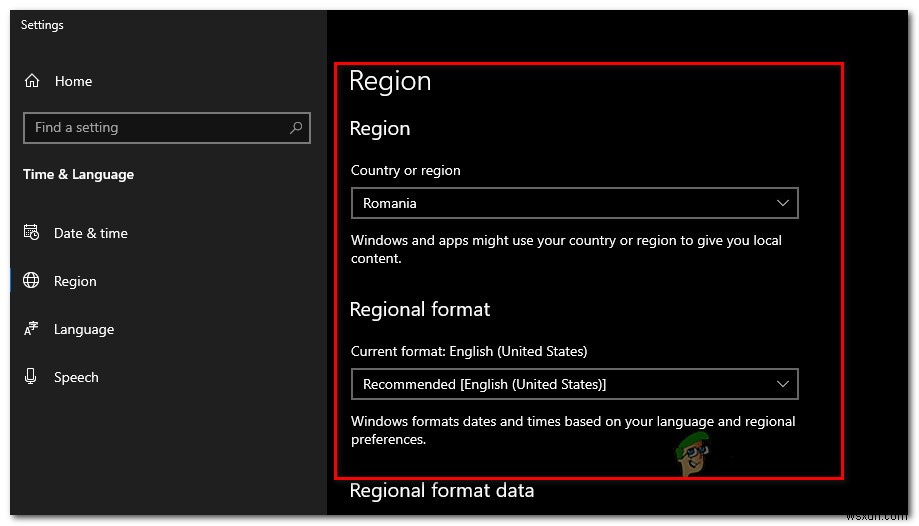Click the search magnifier icon
The width and height of the screenshot is (919, 526).
296,127
